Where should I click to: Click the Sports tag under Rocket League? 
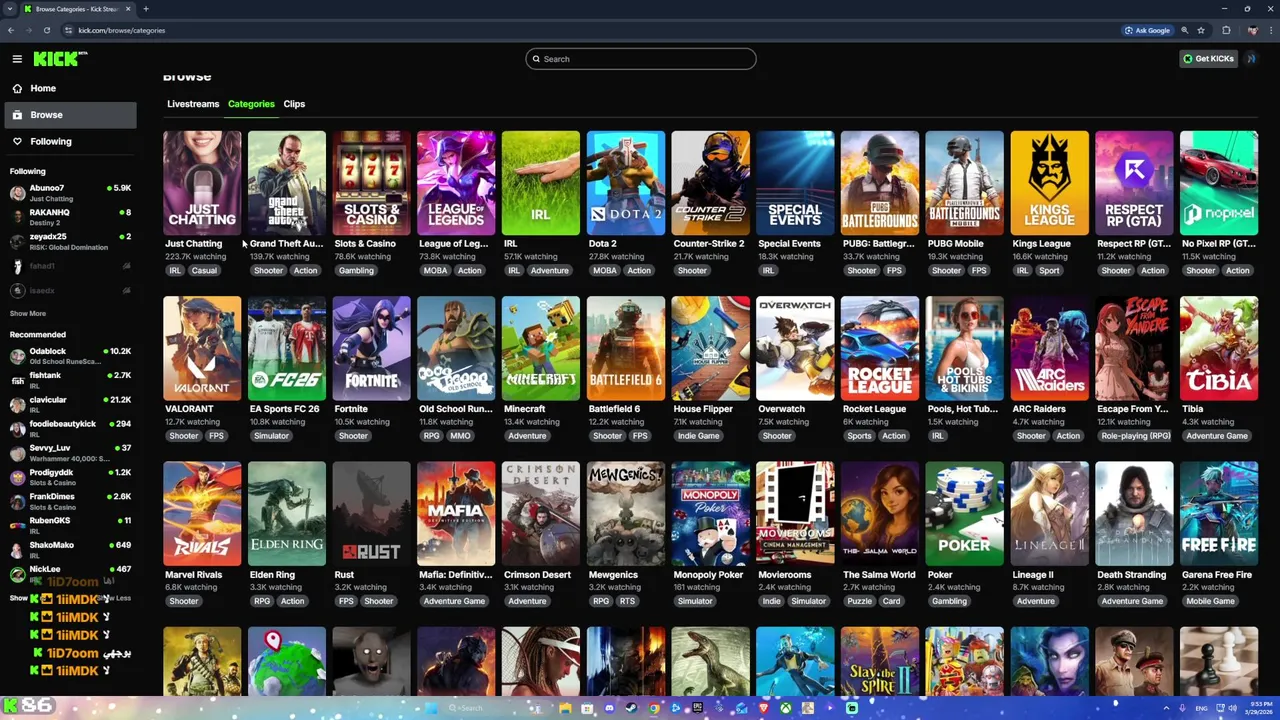[x=859, y=436]
